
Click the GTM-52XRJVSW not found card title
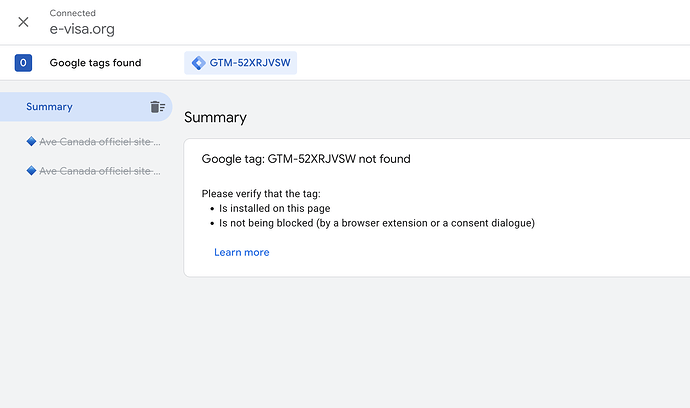306,159
